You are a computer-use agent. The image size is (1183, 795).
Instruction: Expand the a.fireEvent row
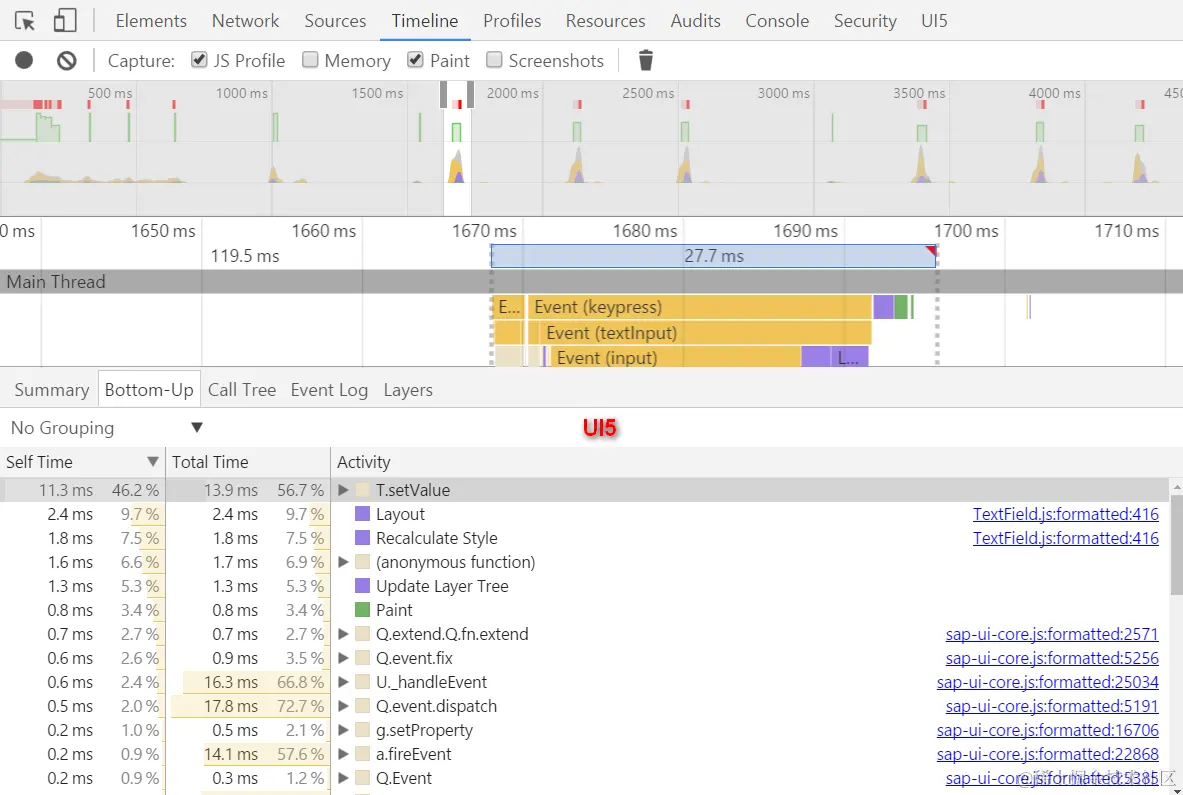coord(343,754)
